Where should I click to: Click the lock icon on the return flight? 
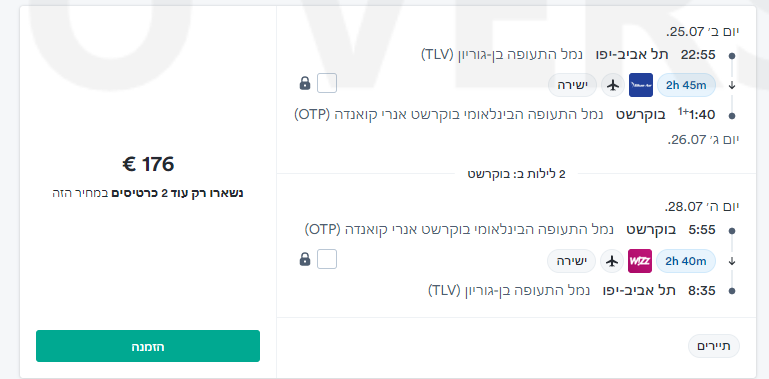(305, 259)
